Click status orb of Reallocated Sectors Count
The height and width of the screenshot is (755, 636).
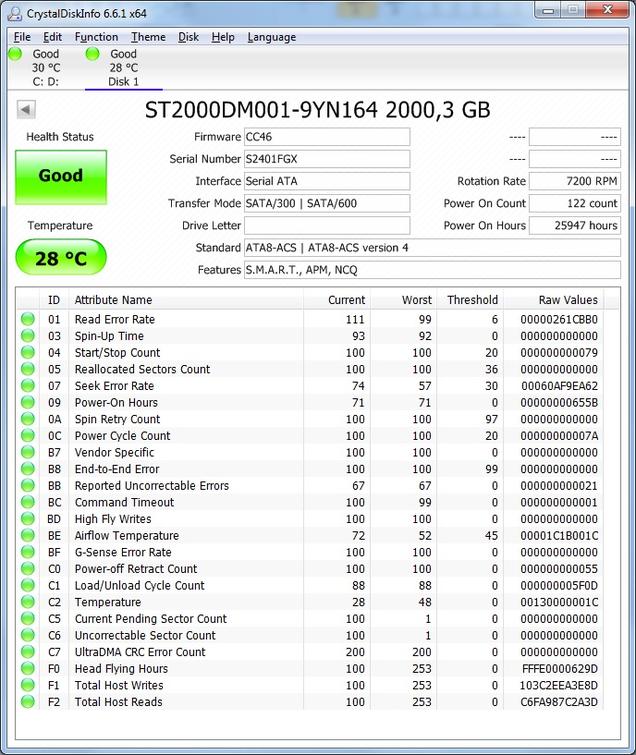pos(28,369)
